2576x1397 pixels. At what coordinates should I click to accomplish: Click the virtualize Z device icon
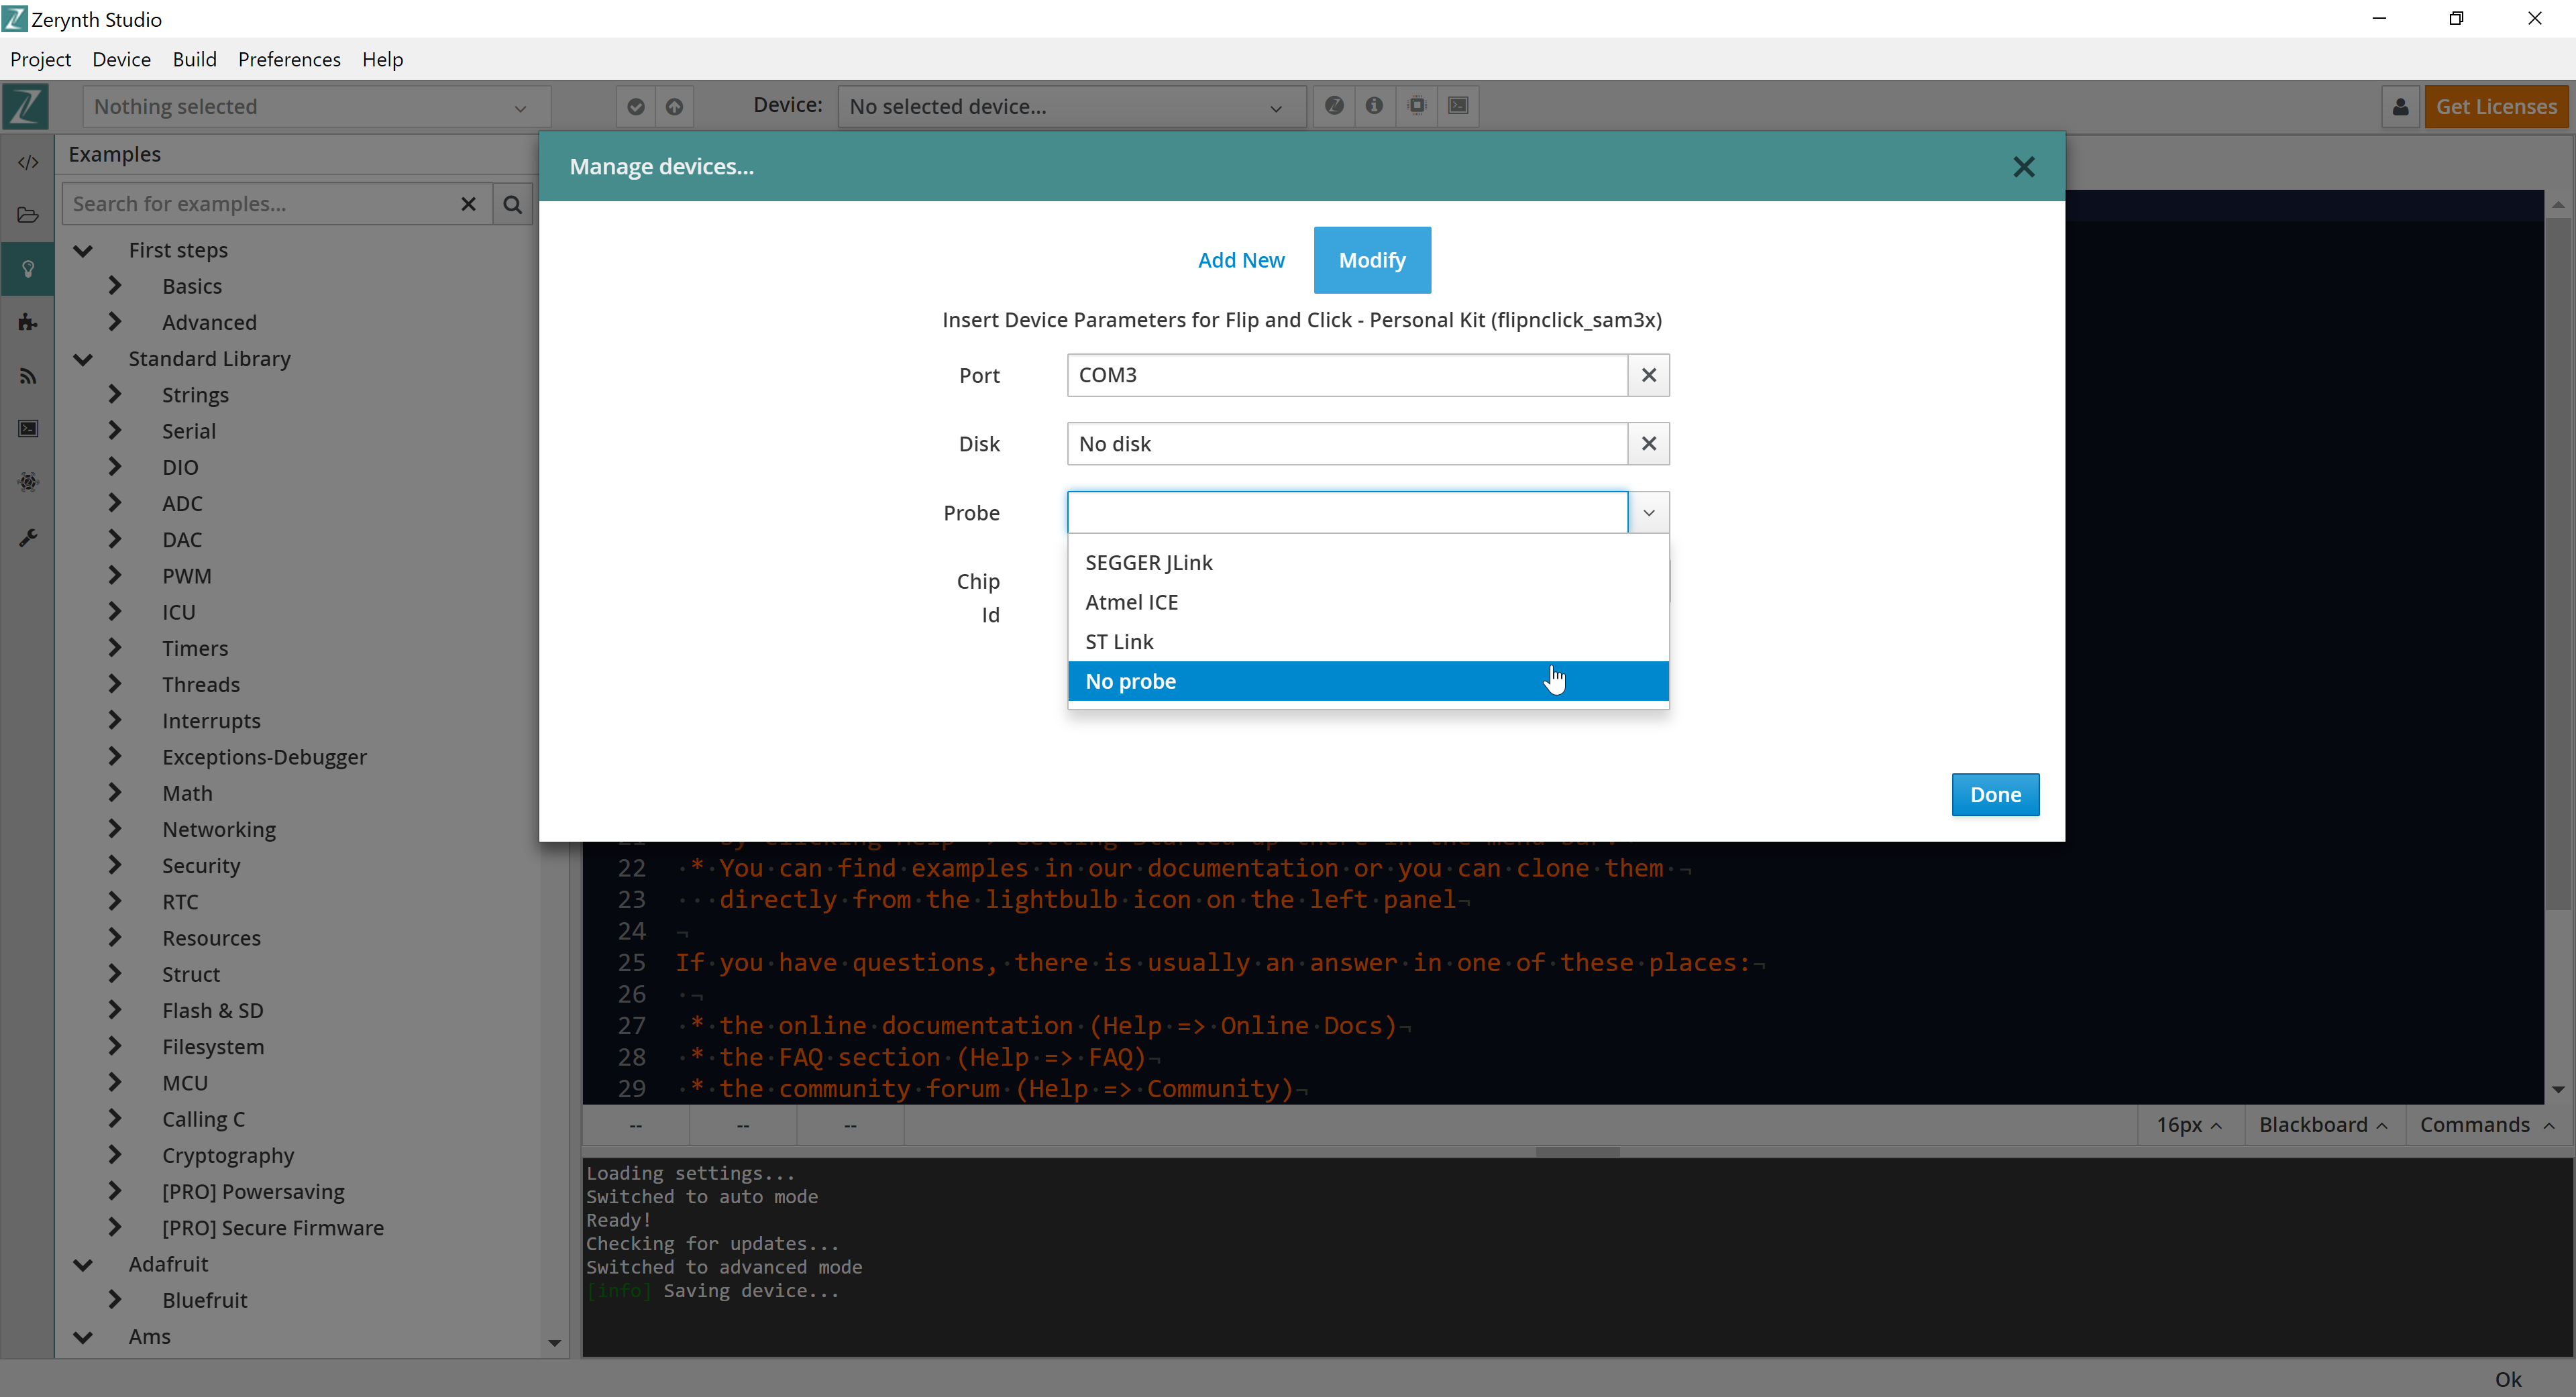click(x=1334, y=105)
